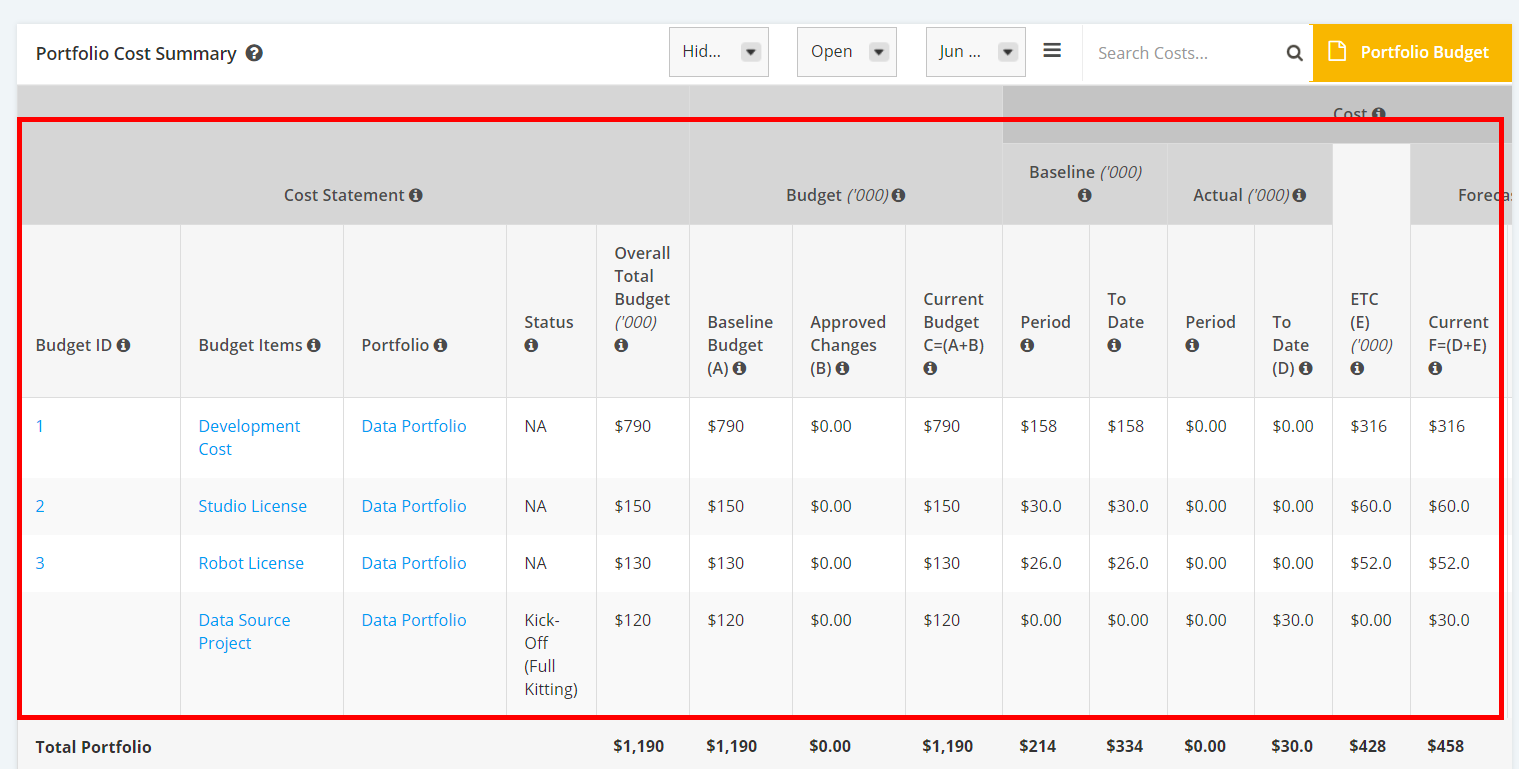Click info icon under Overall Total Budget
The width and height of the screenshot is (1519, 769).
click(621, 345)
